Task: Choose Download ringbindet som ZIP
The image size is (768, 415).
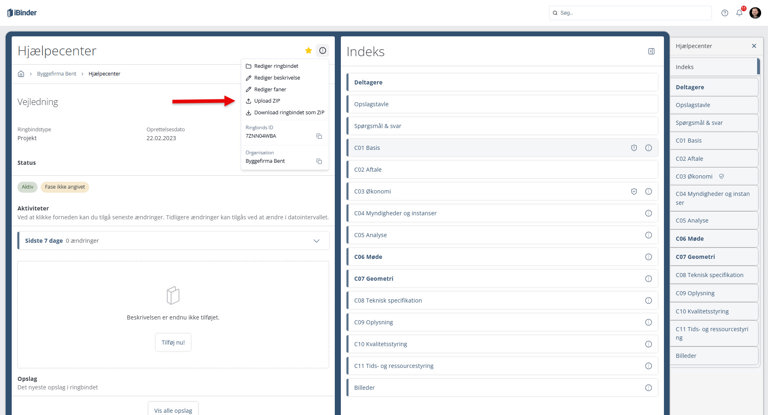Action: [x=288, y=113]
